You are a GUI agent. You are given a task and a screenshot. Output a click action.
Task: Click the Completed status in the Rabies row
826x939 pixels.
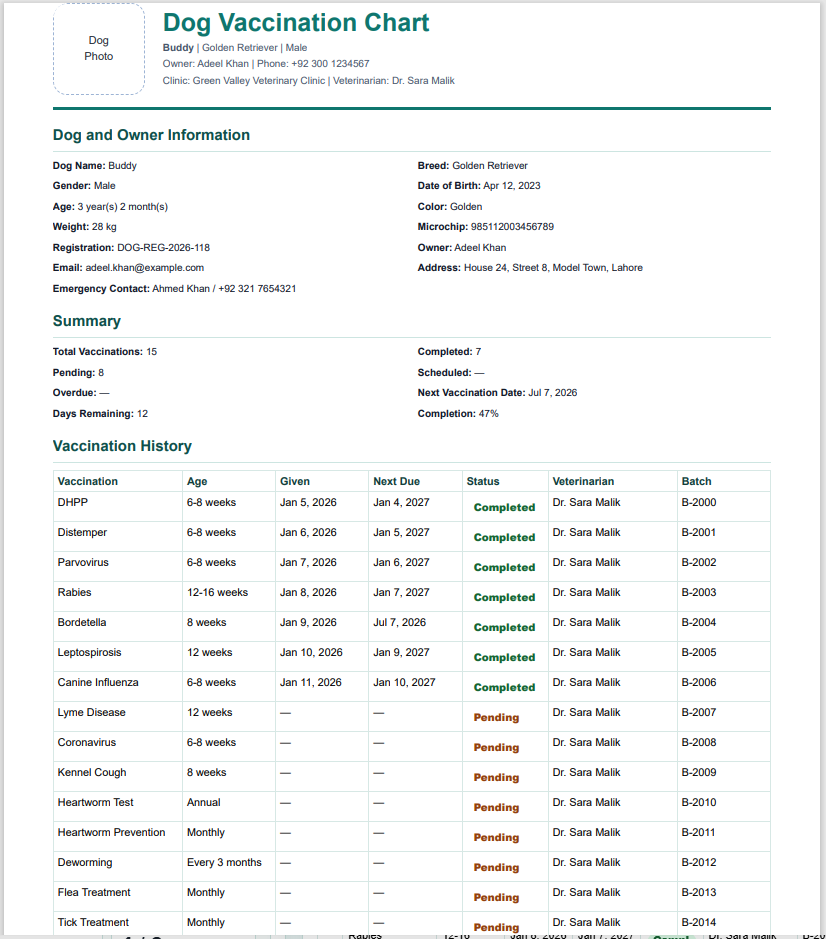click(504, 597)
